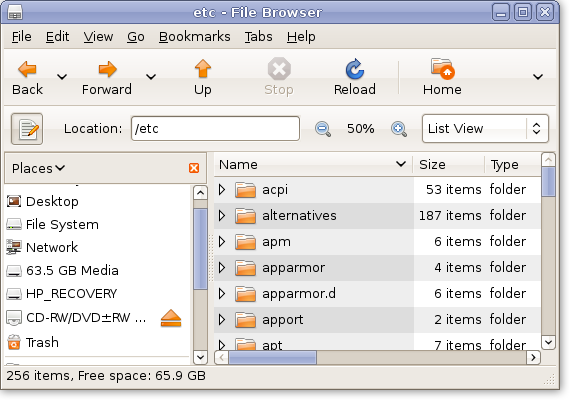Select Network in Places sidebar
Image resolution: width=570 pixels, height=400 pixels.
click(x=42, y=247)
